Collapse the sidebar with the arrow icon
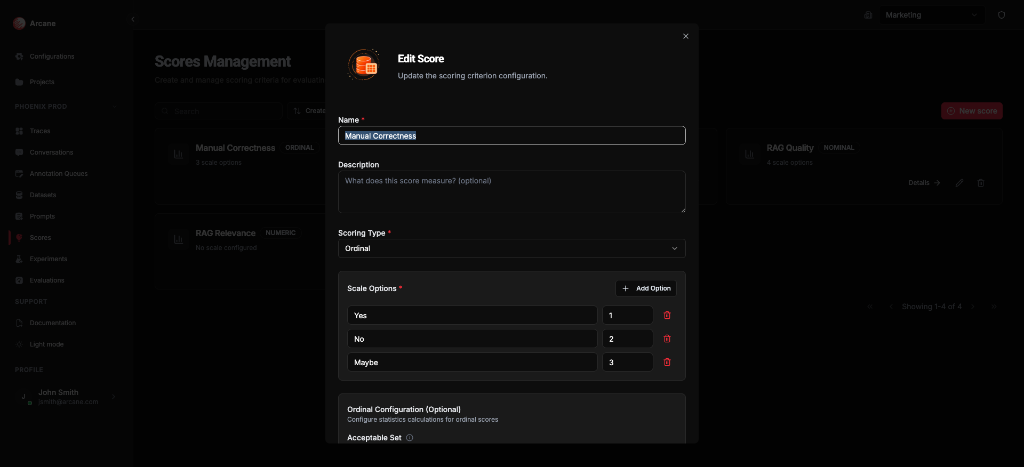Screen dimensions: 1024x467 click(133, 19)
